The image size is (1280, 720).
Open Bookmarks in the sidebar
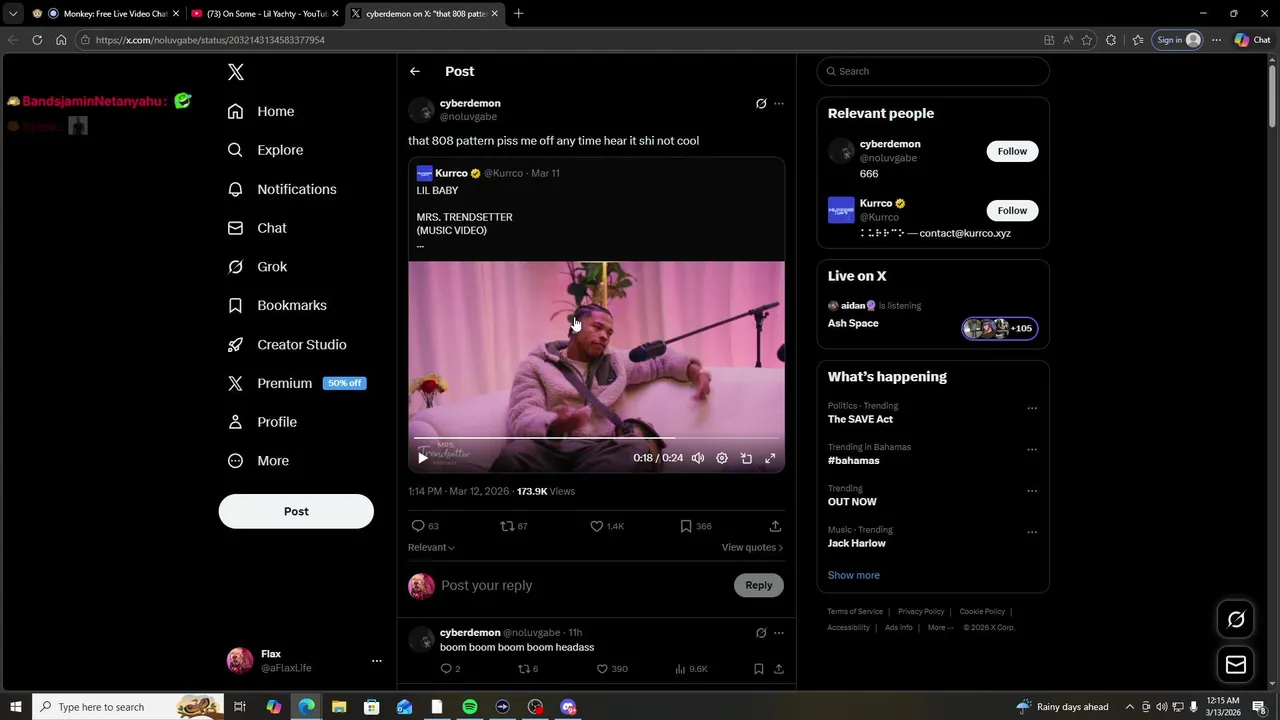(277, 305)
